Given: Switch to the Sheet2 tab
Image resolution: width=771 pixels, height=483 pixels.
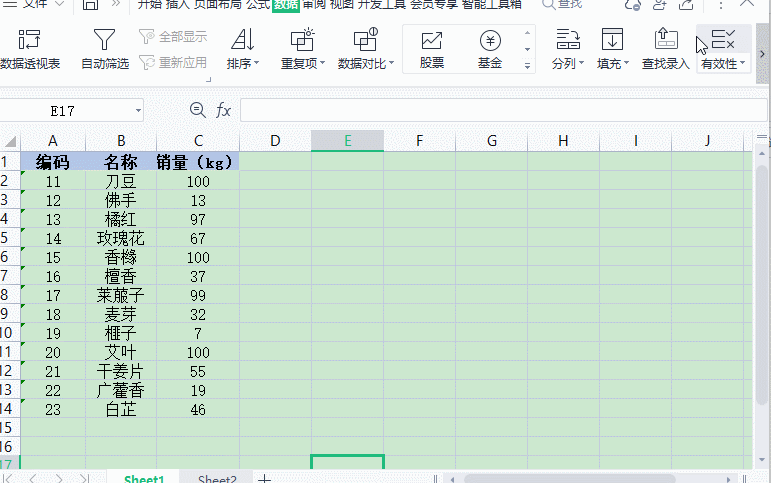Looking at the screenshot, I should click(217, 479).
